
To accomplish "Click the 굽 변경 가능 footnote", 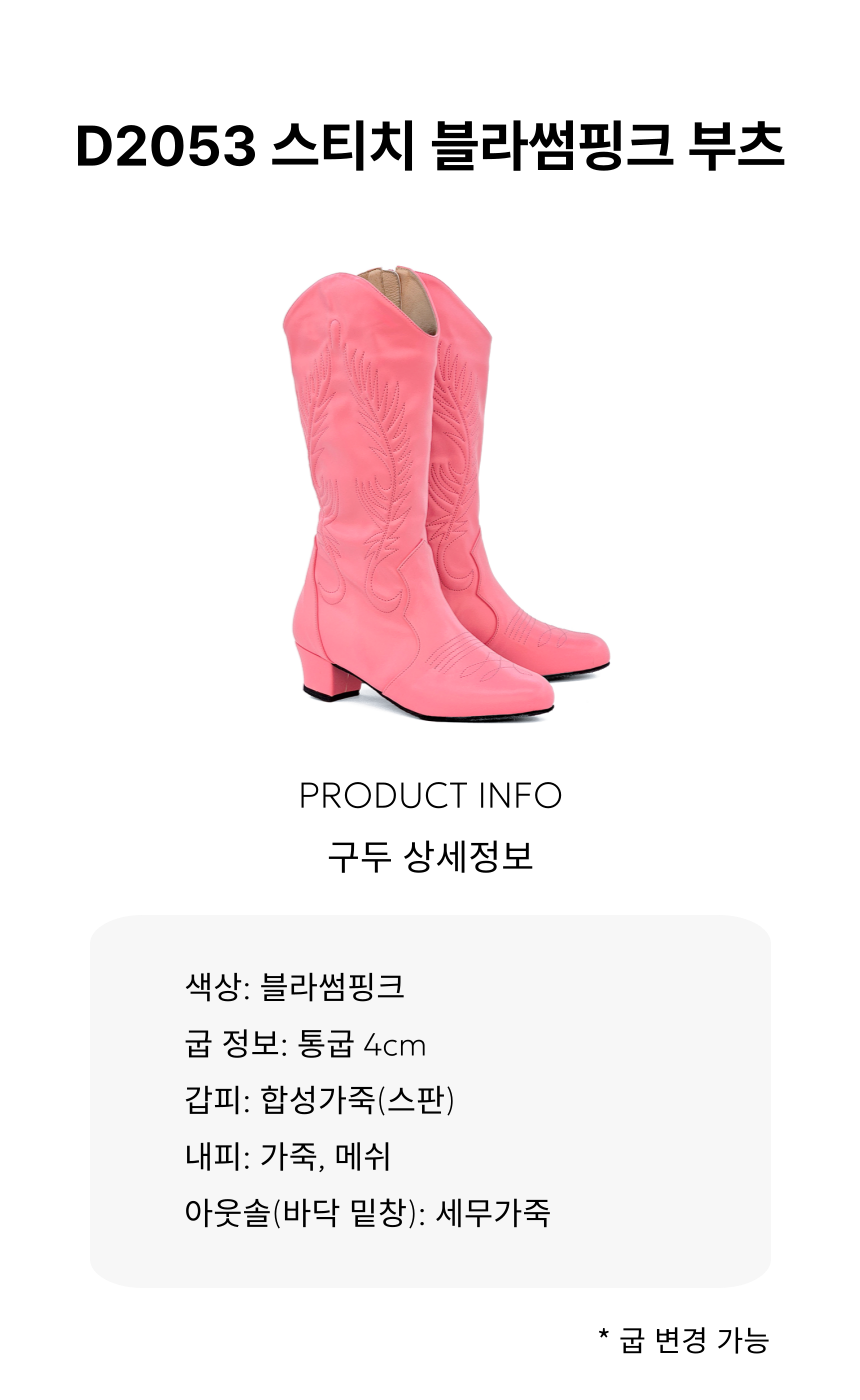I will (x=683, y=1340).
